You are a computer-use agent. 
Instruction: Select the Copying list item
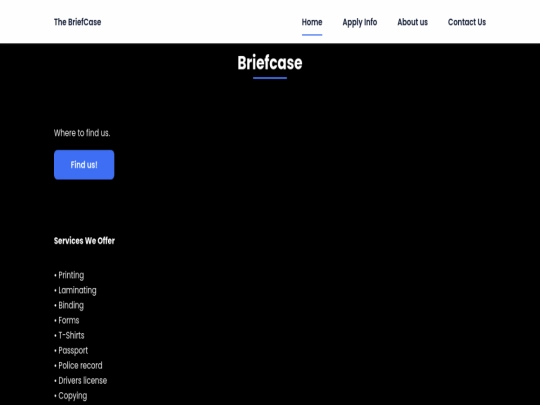pos(71,396)
